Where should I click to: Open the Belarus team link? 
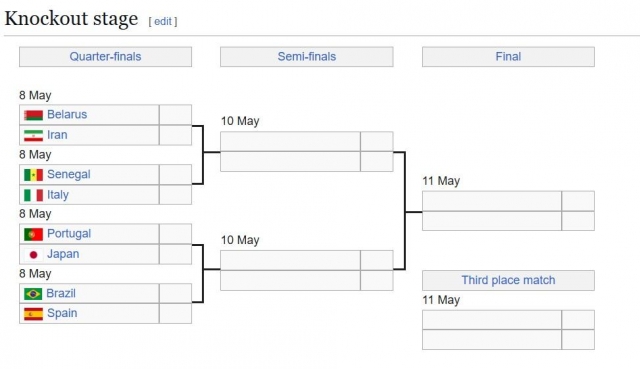67,114
